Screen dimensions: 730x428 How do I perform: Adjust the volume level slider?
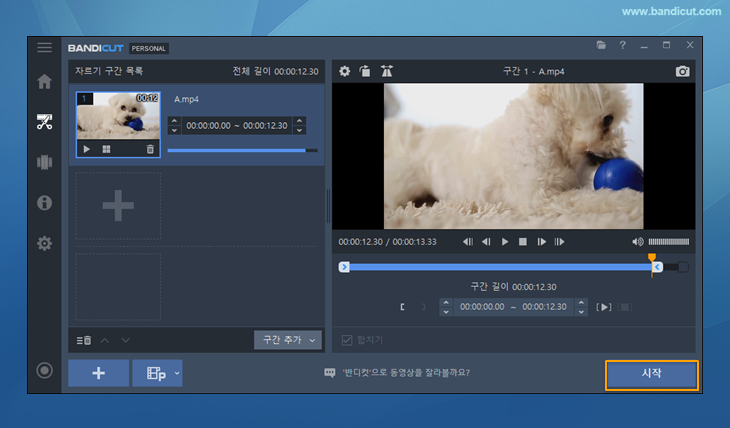point(669,241)
